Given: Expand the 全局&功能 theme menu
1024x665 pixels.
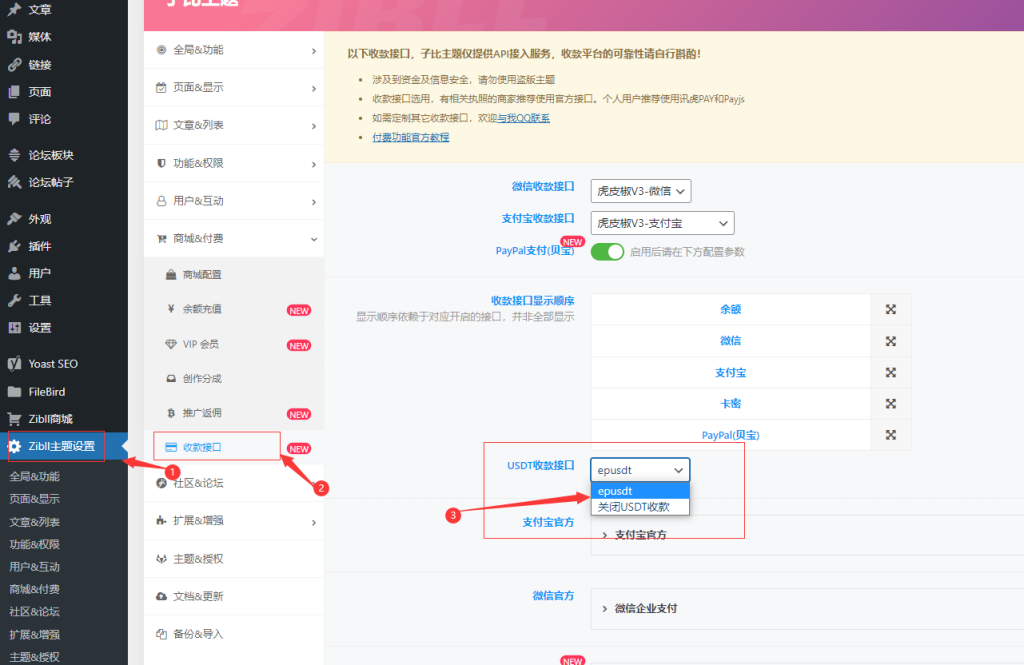Looking at the screenshot, I should (234, 50).
